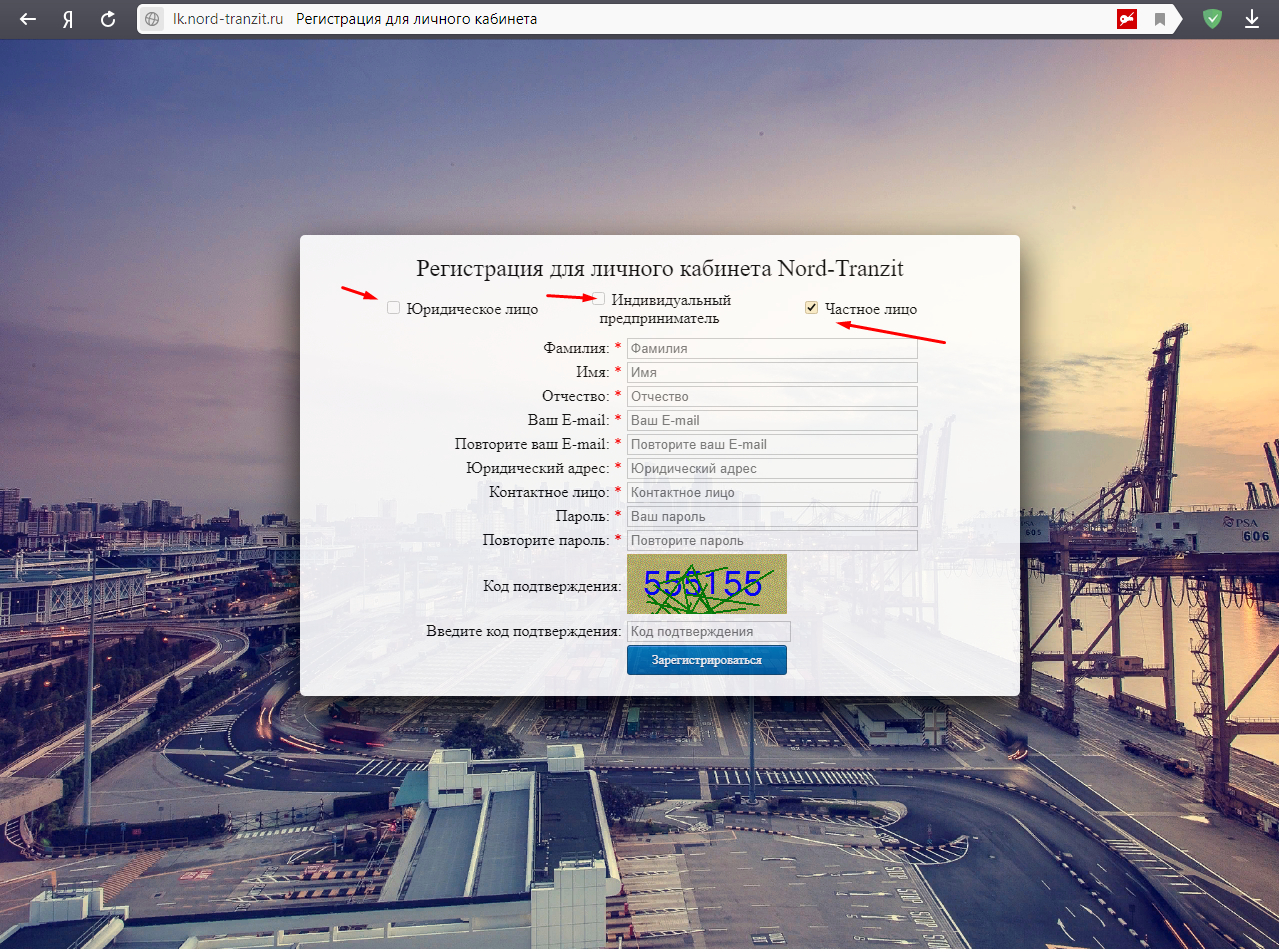Click the captcha image showing 555155
The width and height of the screenshot is (1279, 949).
point(706,584)
